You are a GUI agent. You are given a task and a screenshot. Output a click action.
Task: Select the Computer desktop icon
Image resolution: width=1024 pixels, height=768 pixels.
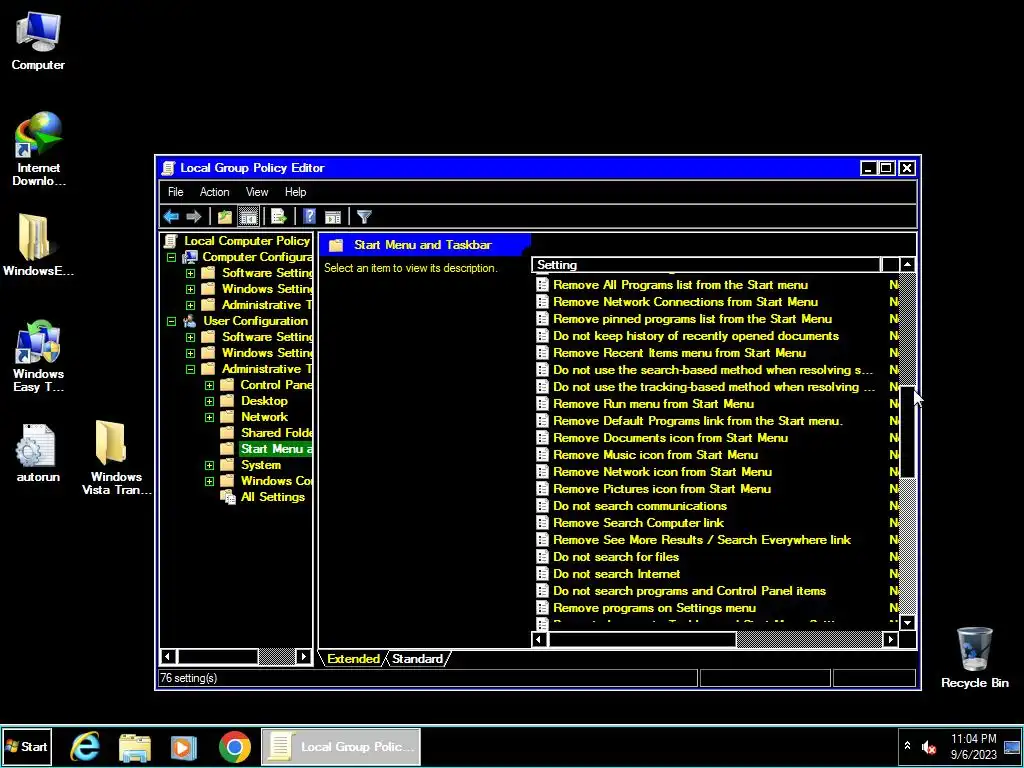(38, 40)
